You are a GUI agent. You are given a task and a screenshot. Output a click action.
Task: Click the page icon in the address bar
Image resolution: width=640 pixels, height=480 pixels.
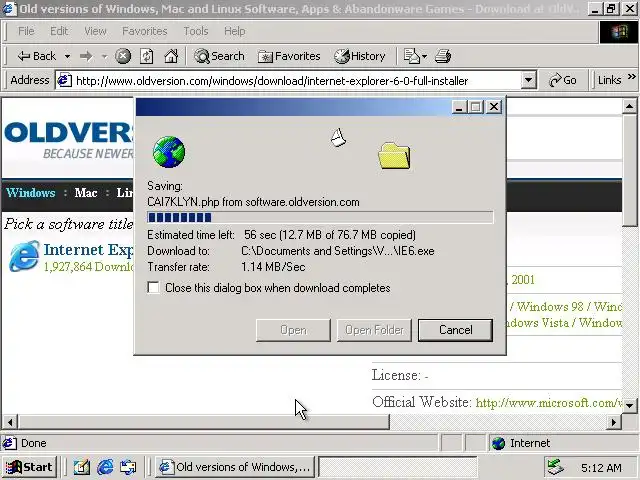pyautogui.click(x=64, y=80)
